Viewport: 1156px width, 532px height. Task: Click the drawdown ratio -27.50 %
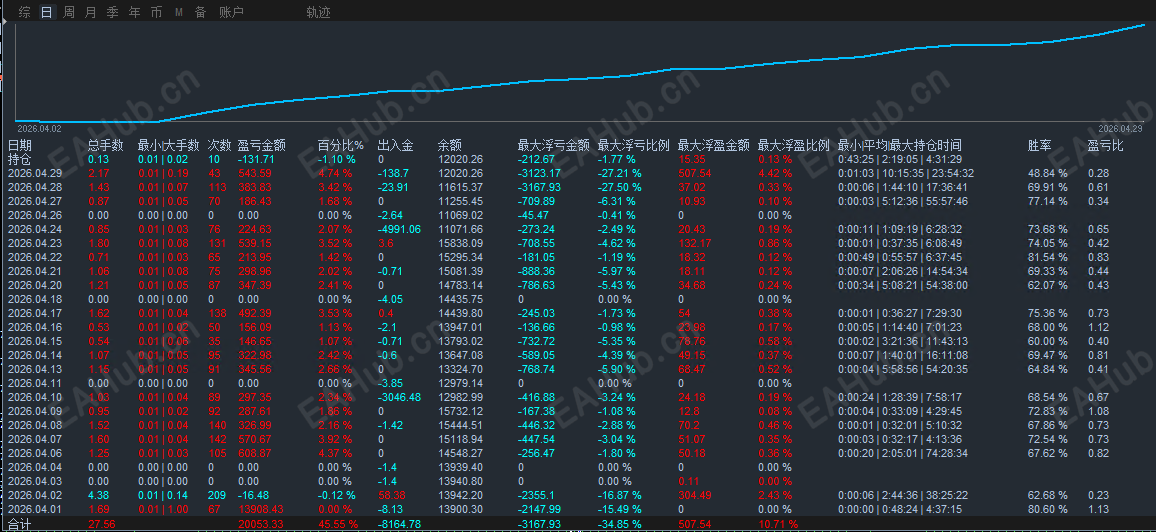(x=619, y=187)
